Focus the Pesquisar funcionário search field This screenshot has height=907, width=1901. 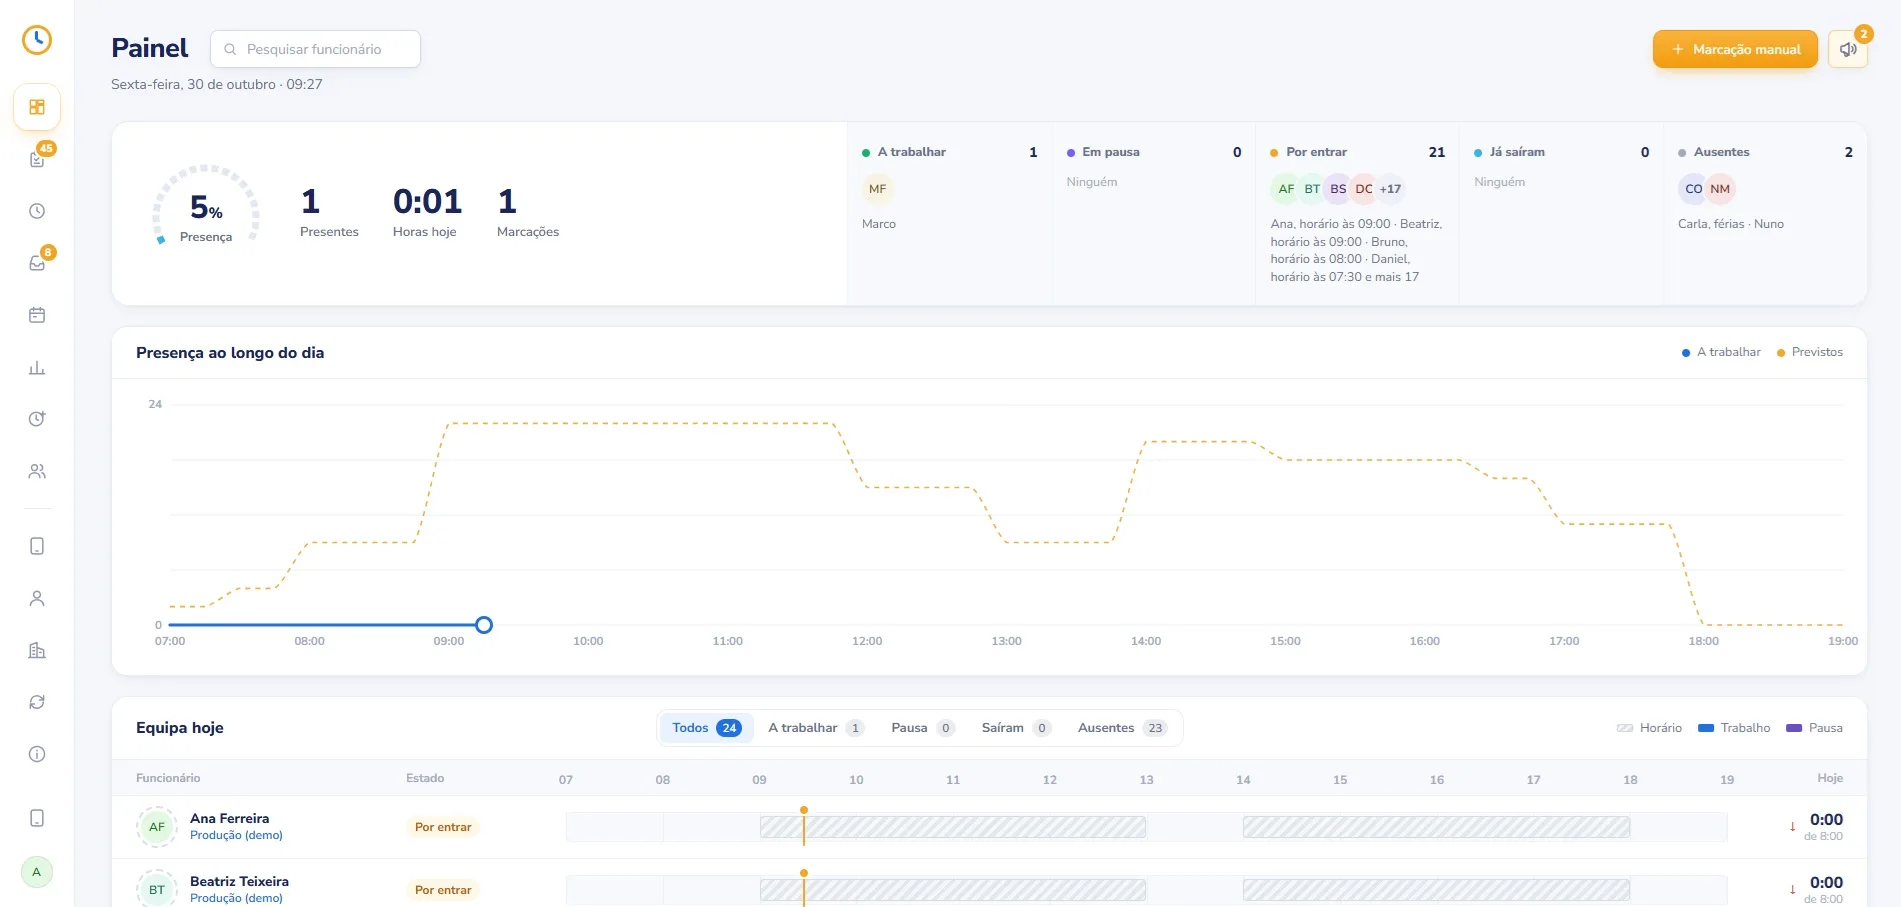pos(315,49)
